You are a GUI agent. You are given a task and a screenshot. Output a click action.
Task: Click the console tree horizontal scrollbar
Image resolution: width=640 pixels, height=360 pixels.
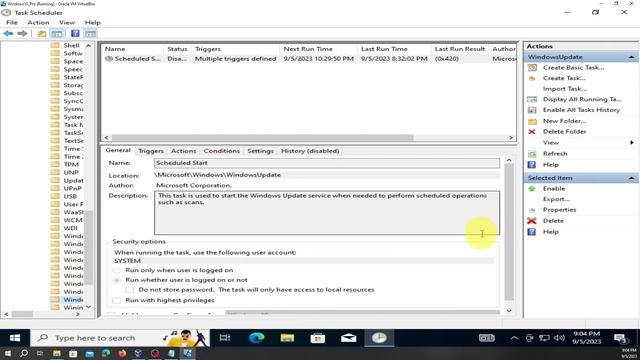pos(22,314)
